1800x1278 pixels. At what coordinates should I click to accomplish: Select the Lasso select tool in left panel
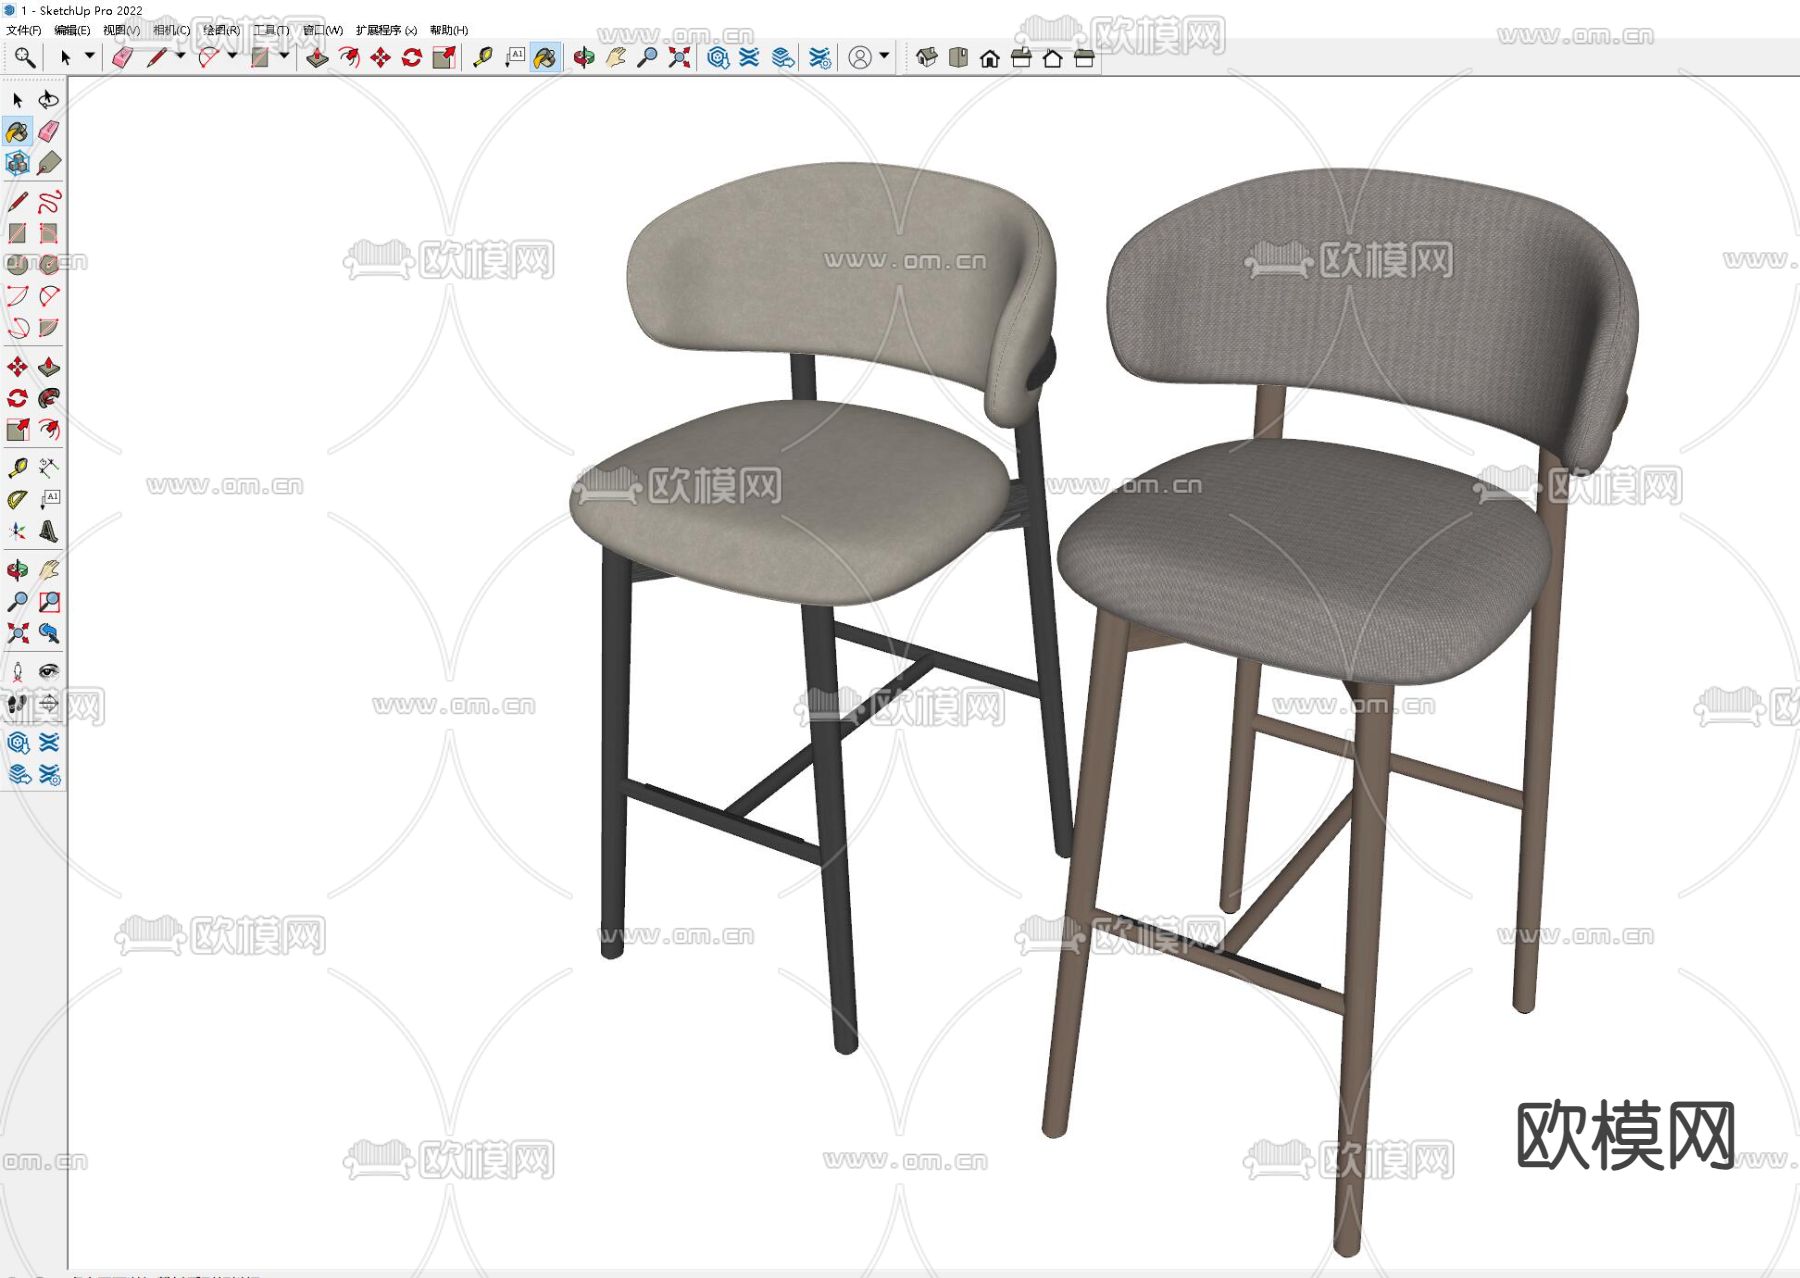coord(49,100)
